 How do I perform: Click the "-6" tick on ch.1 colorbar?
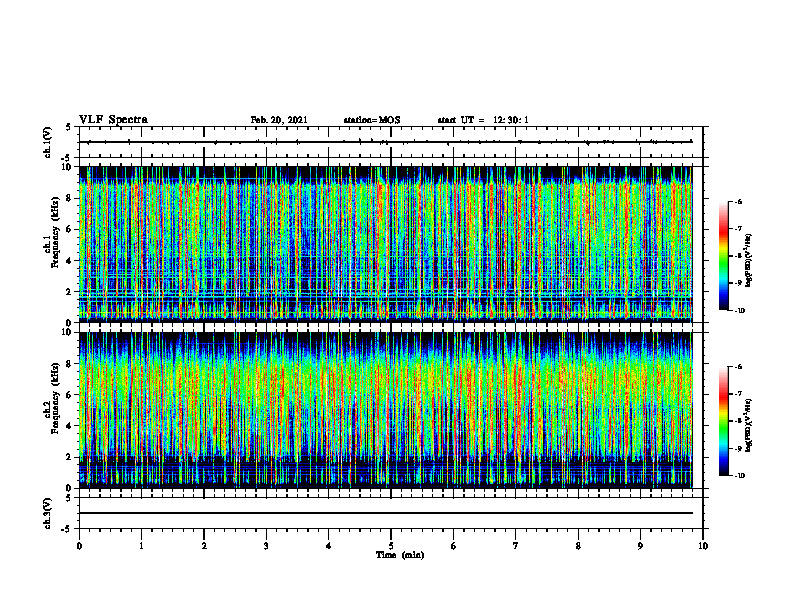pos(738,202)
